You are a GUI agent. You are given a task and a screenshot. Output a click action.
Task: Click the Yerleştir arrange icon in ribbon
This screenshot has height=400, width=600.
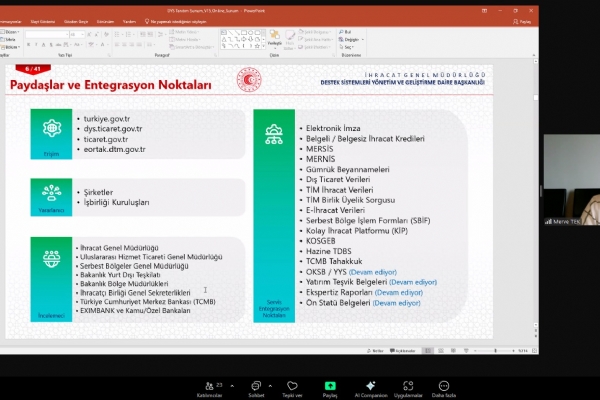point(275,38)
